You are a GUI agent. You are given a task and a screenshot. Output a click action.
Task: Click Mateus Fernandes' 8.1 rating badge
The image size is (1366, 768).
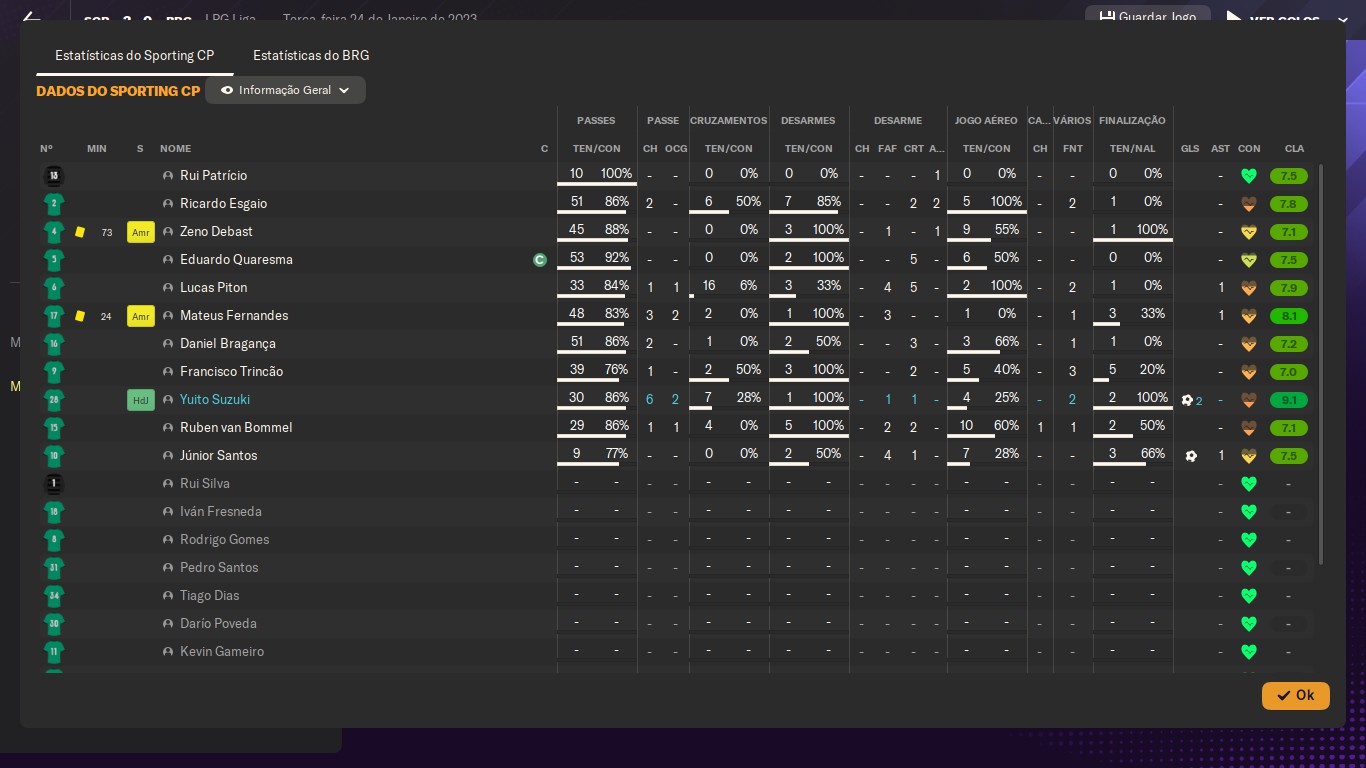1289,316
